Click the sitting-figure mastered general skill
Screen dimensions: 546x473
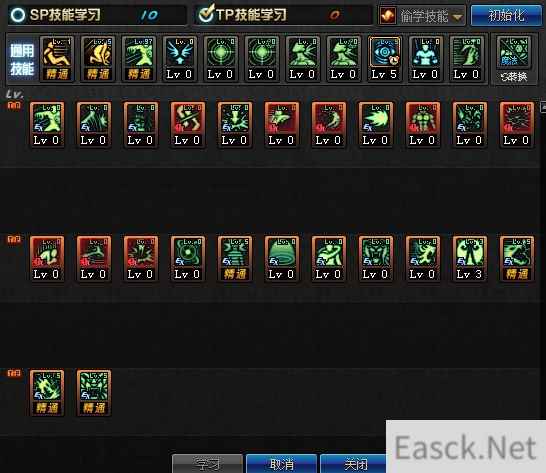[x=57, y=59]
